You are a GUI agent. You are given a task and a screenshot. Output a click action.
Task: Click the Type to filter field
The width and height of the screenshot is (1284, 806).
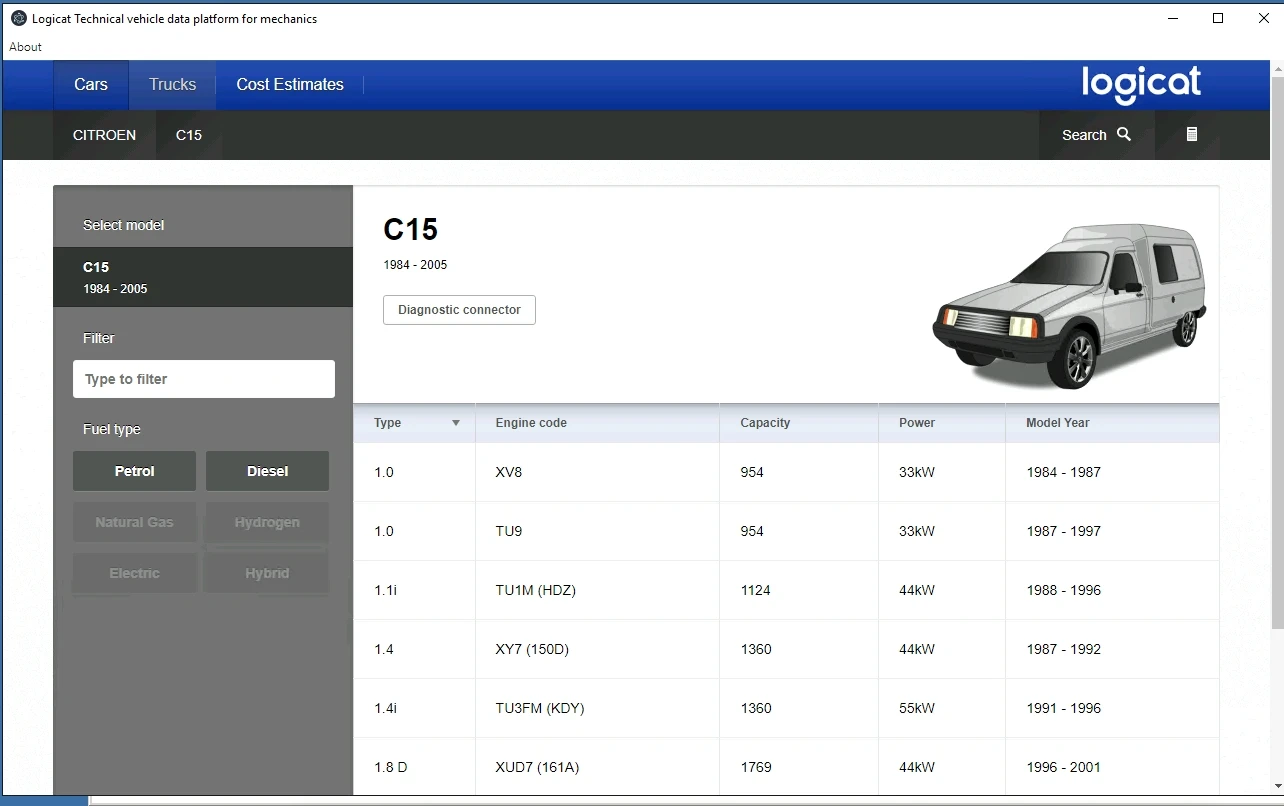pyautogui.click(x=204, y=379)
